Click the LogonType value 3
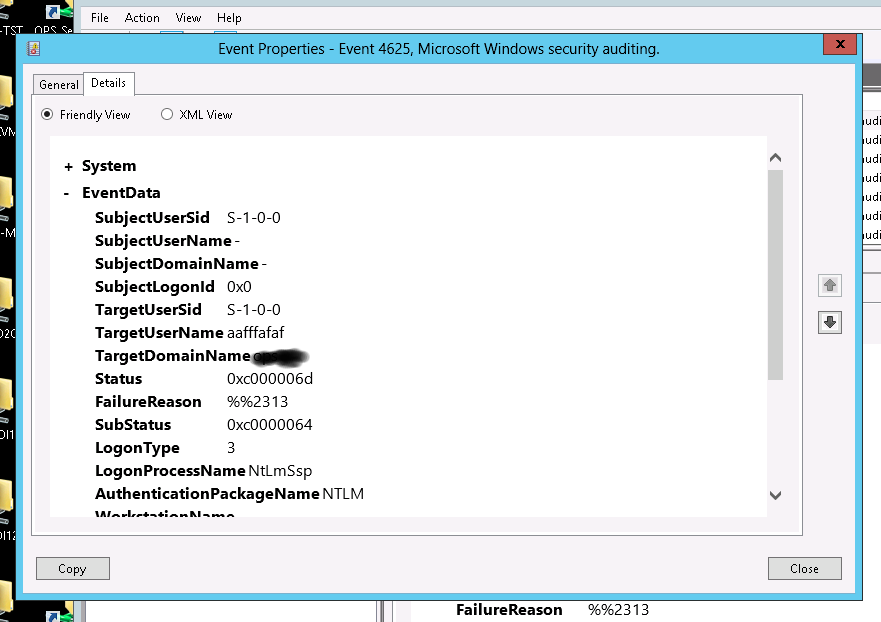The height and width of the screenshot is (622, 881). click(231, 448)
